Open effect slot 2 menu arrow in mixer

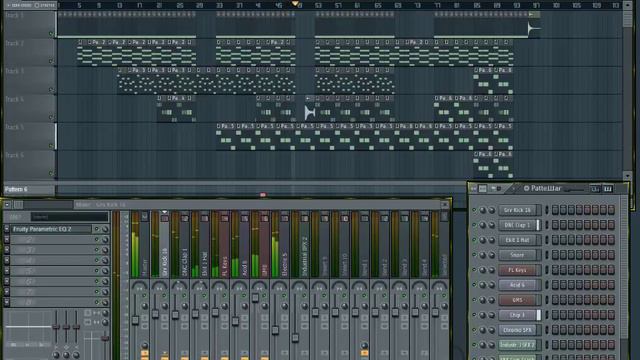coord(7,240)
